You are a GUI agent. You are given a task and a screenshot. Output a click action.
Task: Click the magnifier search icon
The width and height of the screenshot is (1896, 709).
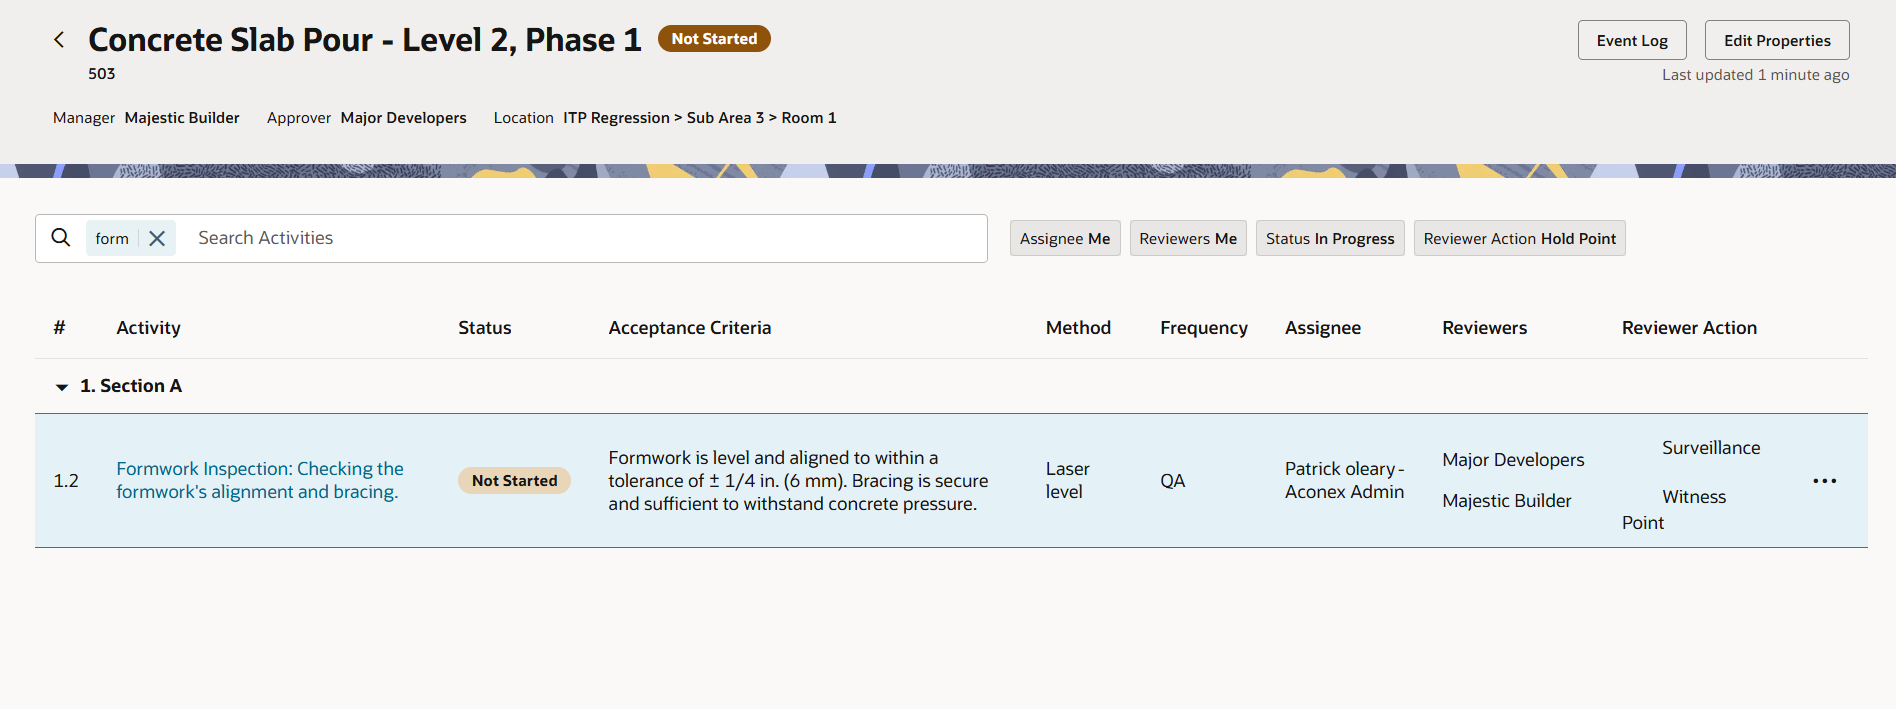click(61, 238)
